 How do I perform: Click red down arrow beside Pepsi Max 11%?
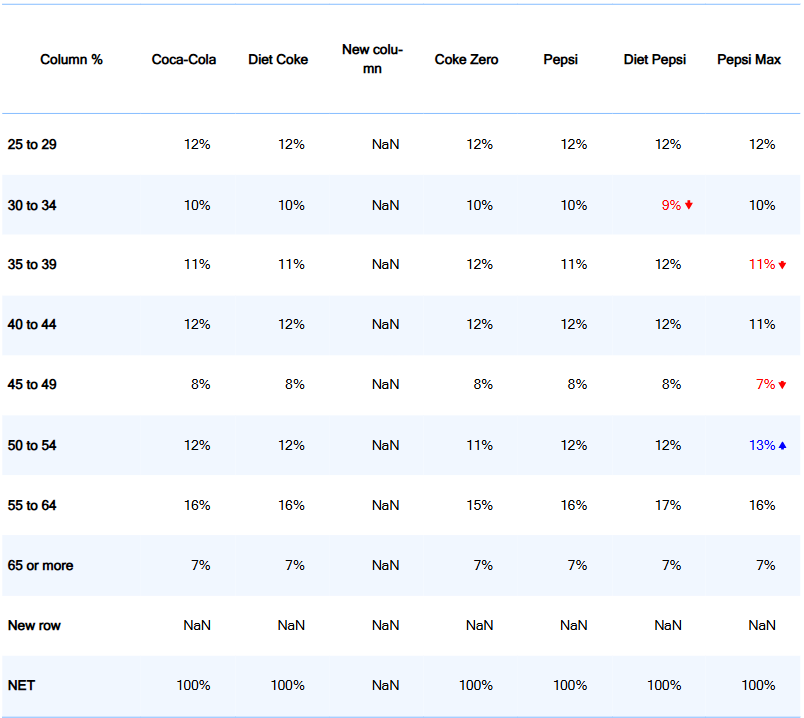pos(782,265)
